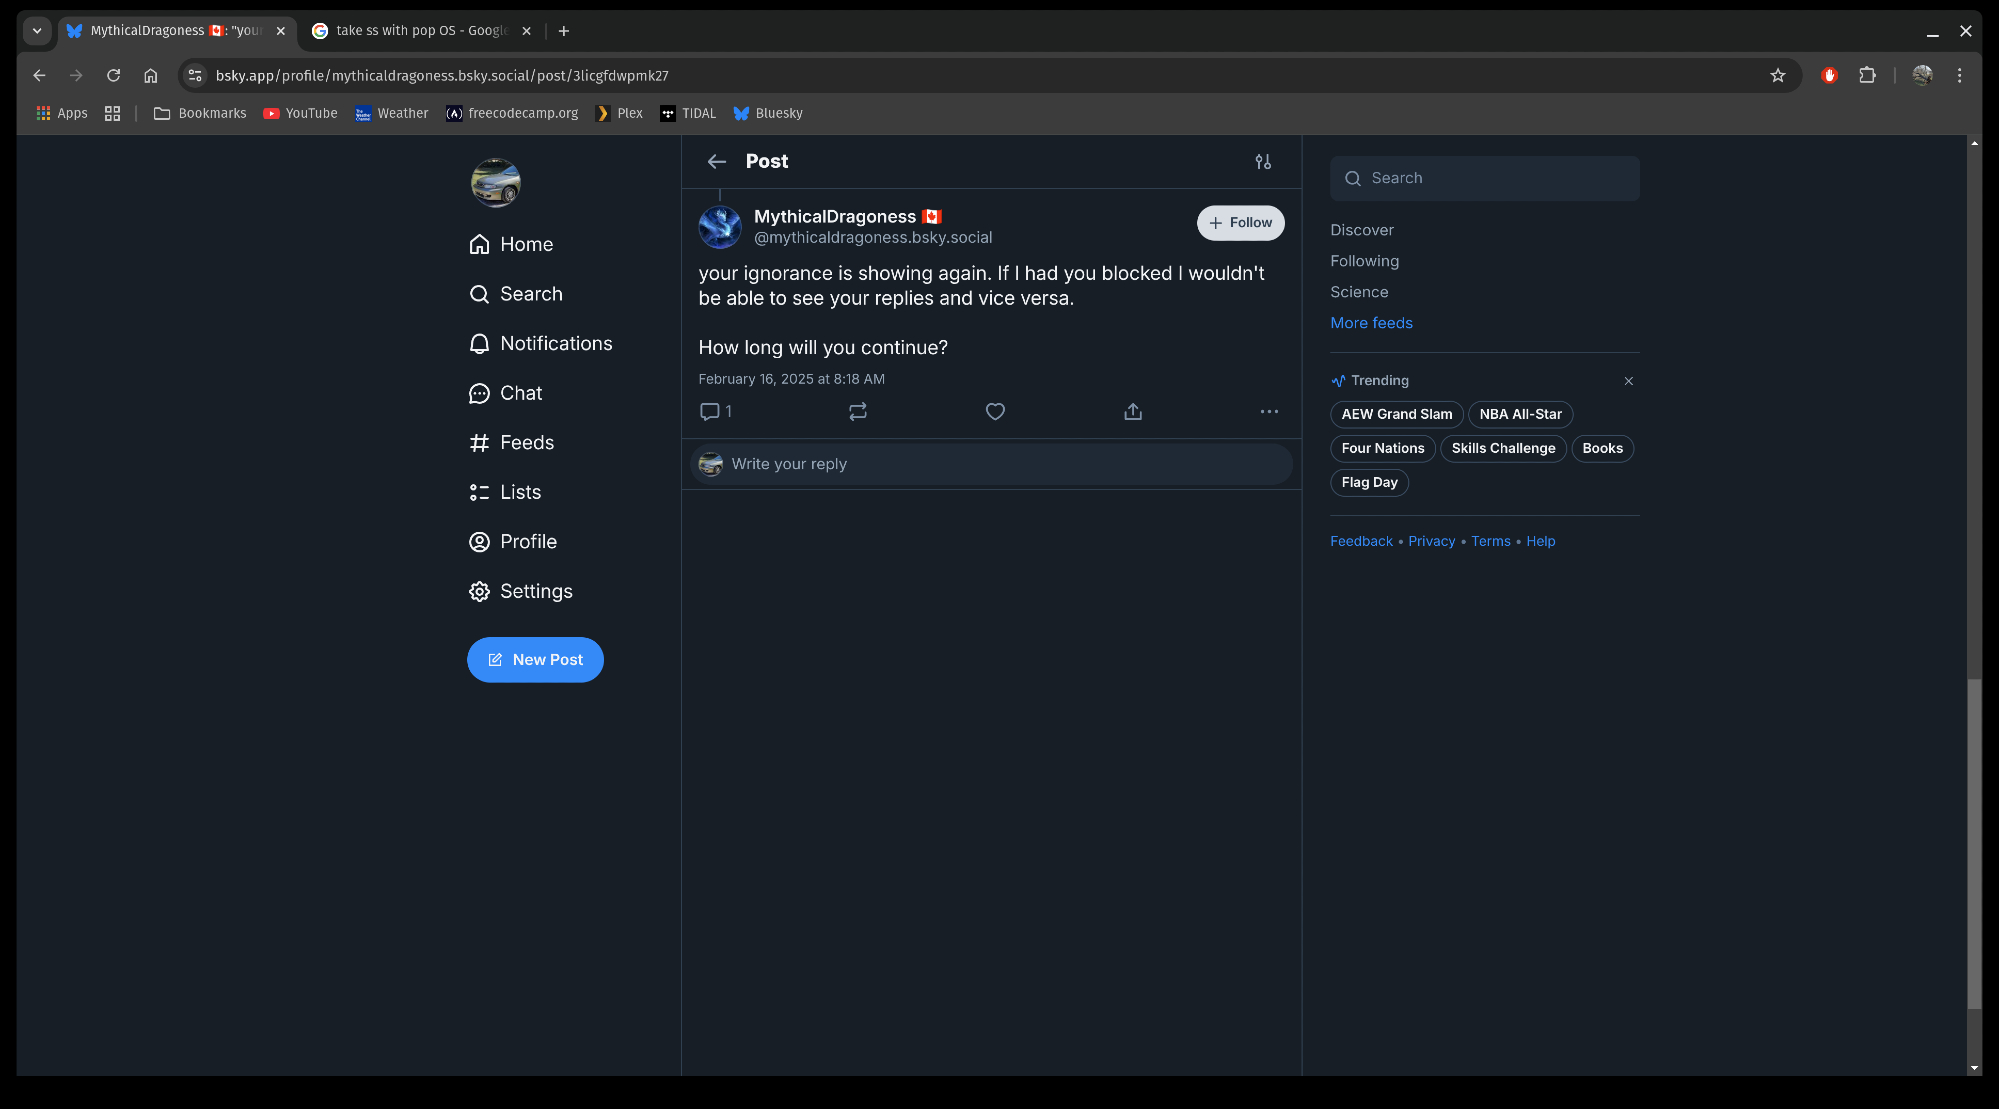Bookmark this page with star icon
The image size is (1999, 1109).
click(x=1777, y=75)
